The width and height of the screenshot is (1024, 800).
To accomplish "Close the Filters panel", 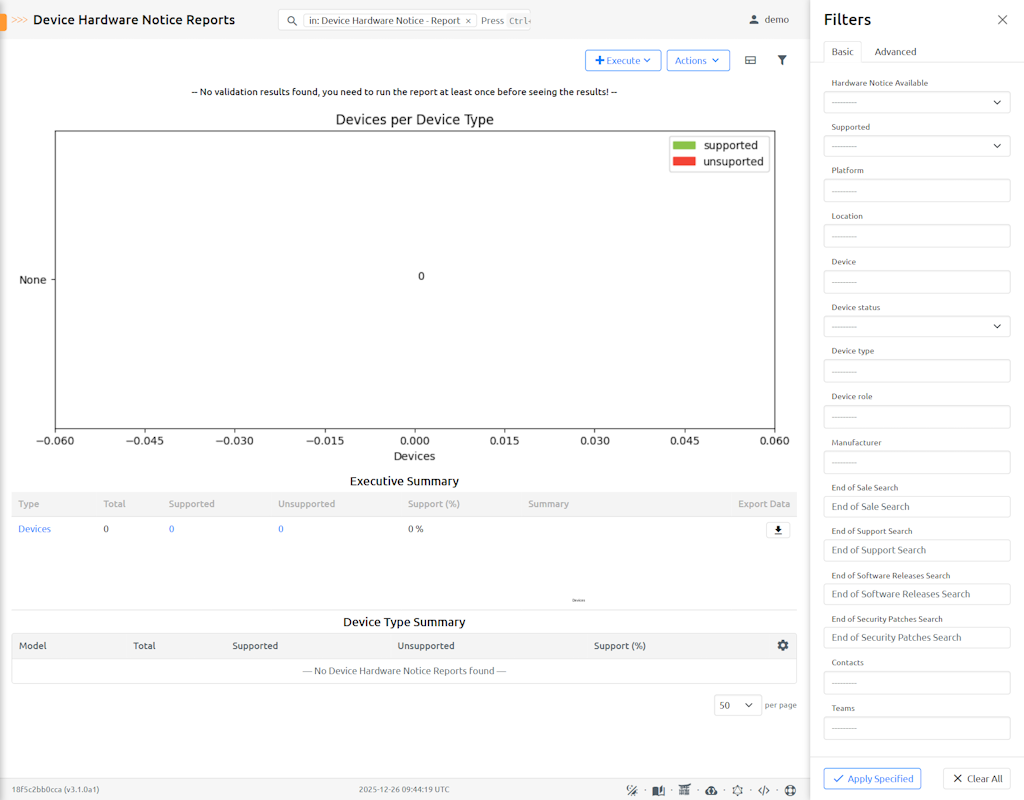I will (x=1002, y=20).
